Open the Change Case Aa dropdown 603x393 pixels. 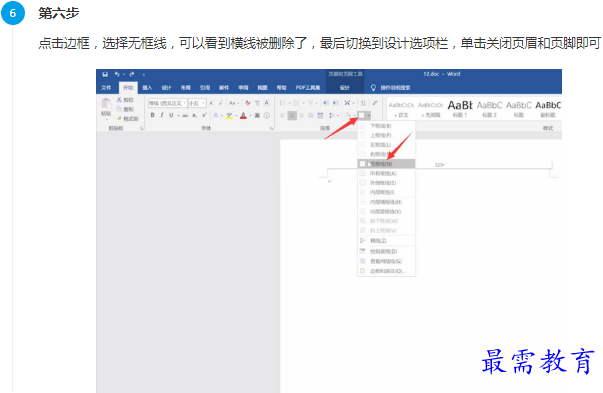[233, 103]
